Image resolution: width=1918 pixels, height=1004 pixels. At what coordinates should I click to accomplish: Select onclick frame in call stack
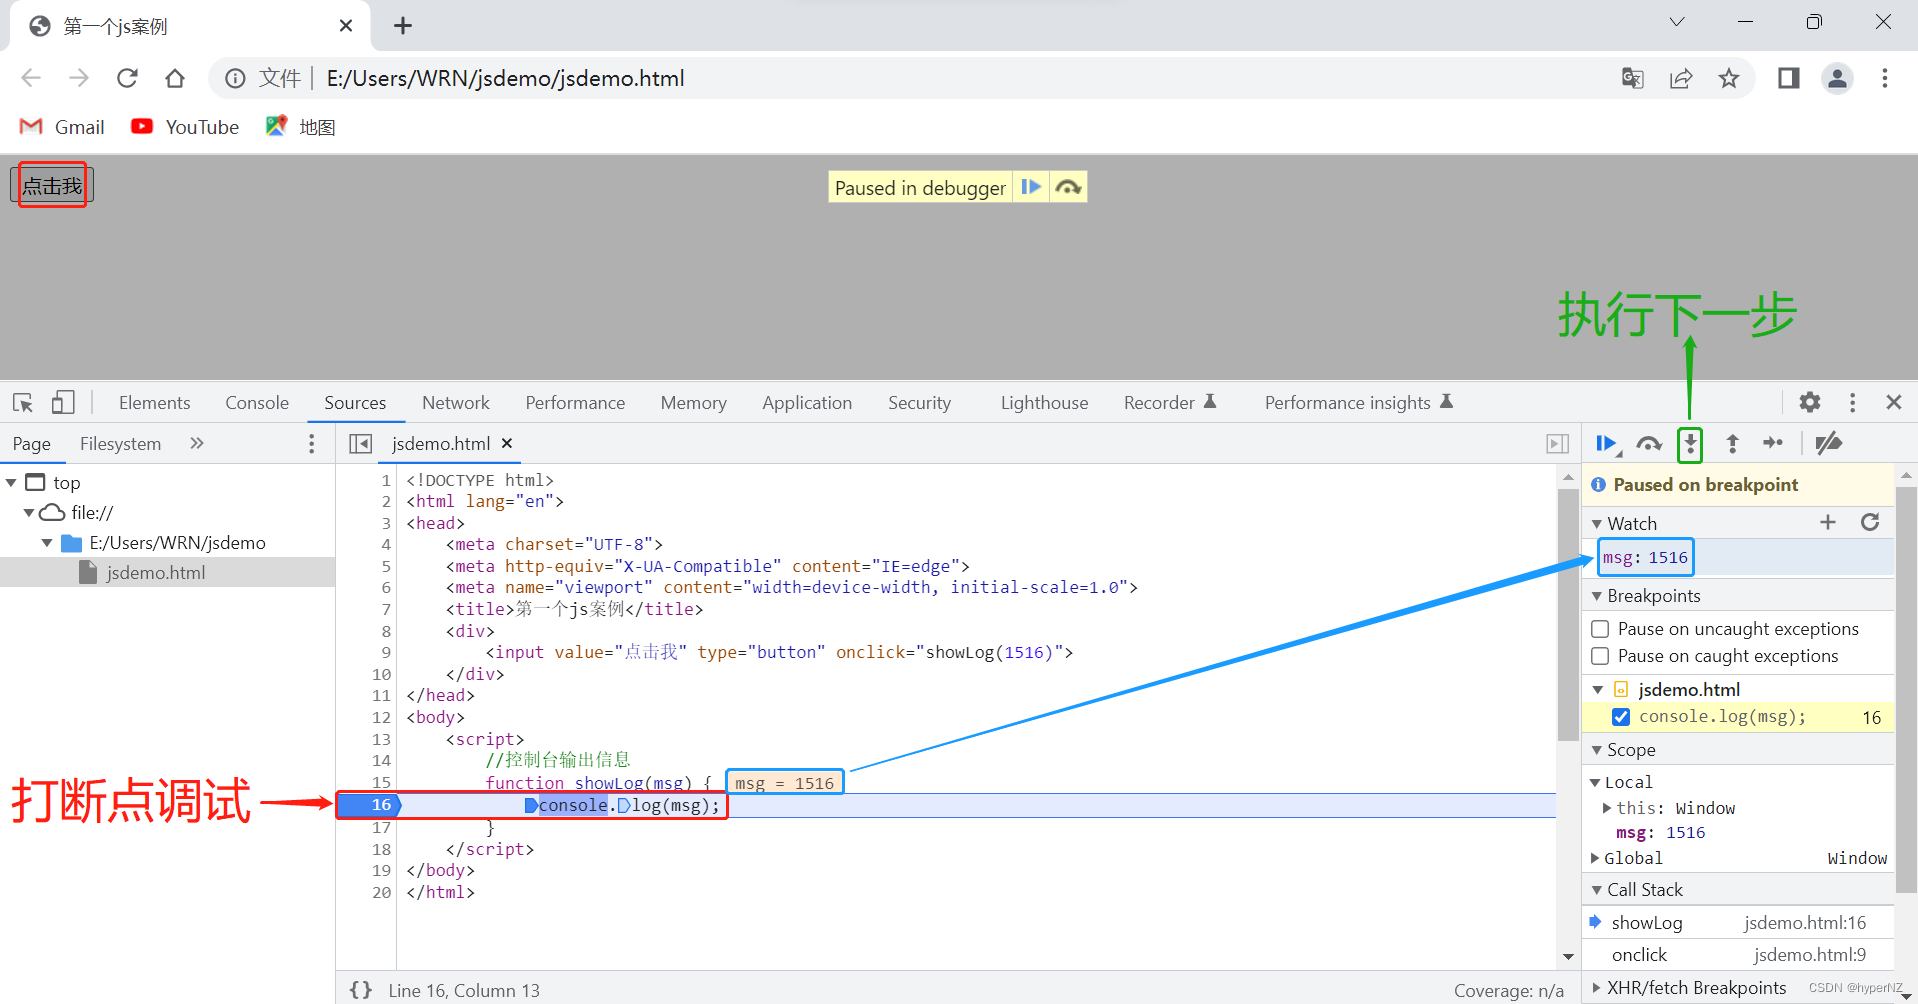coord(1738,955)
